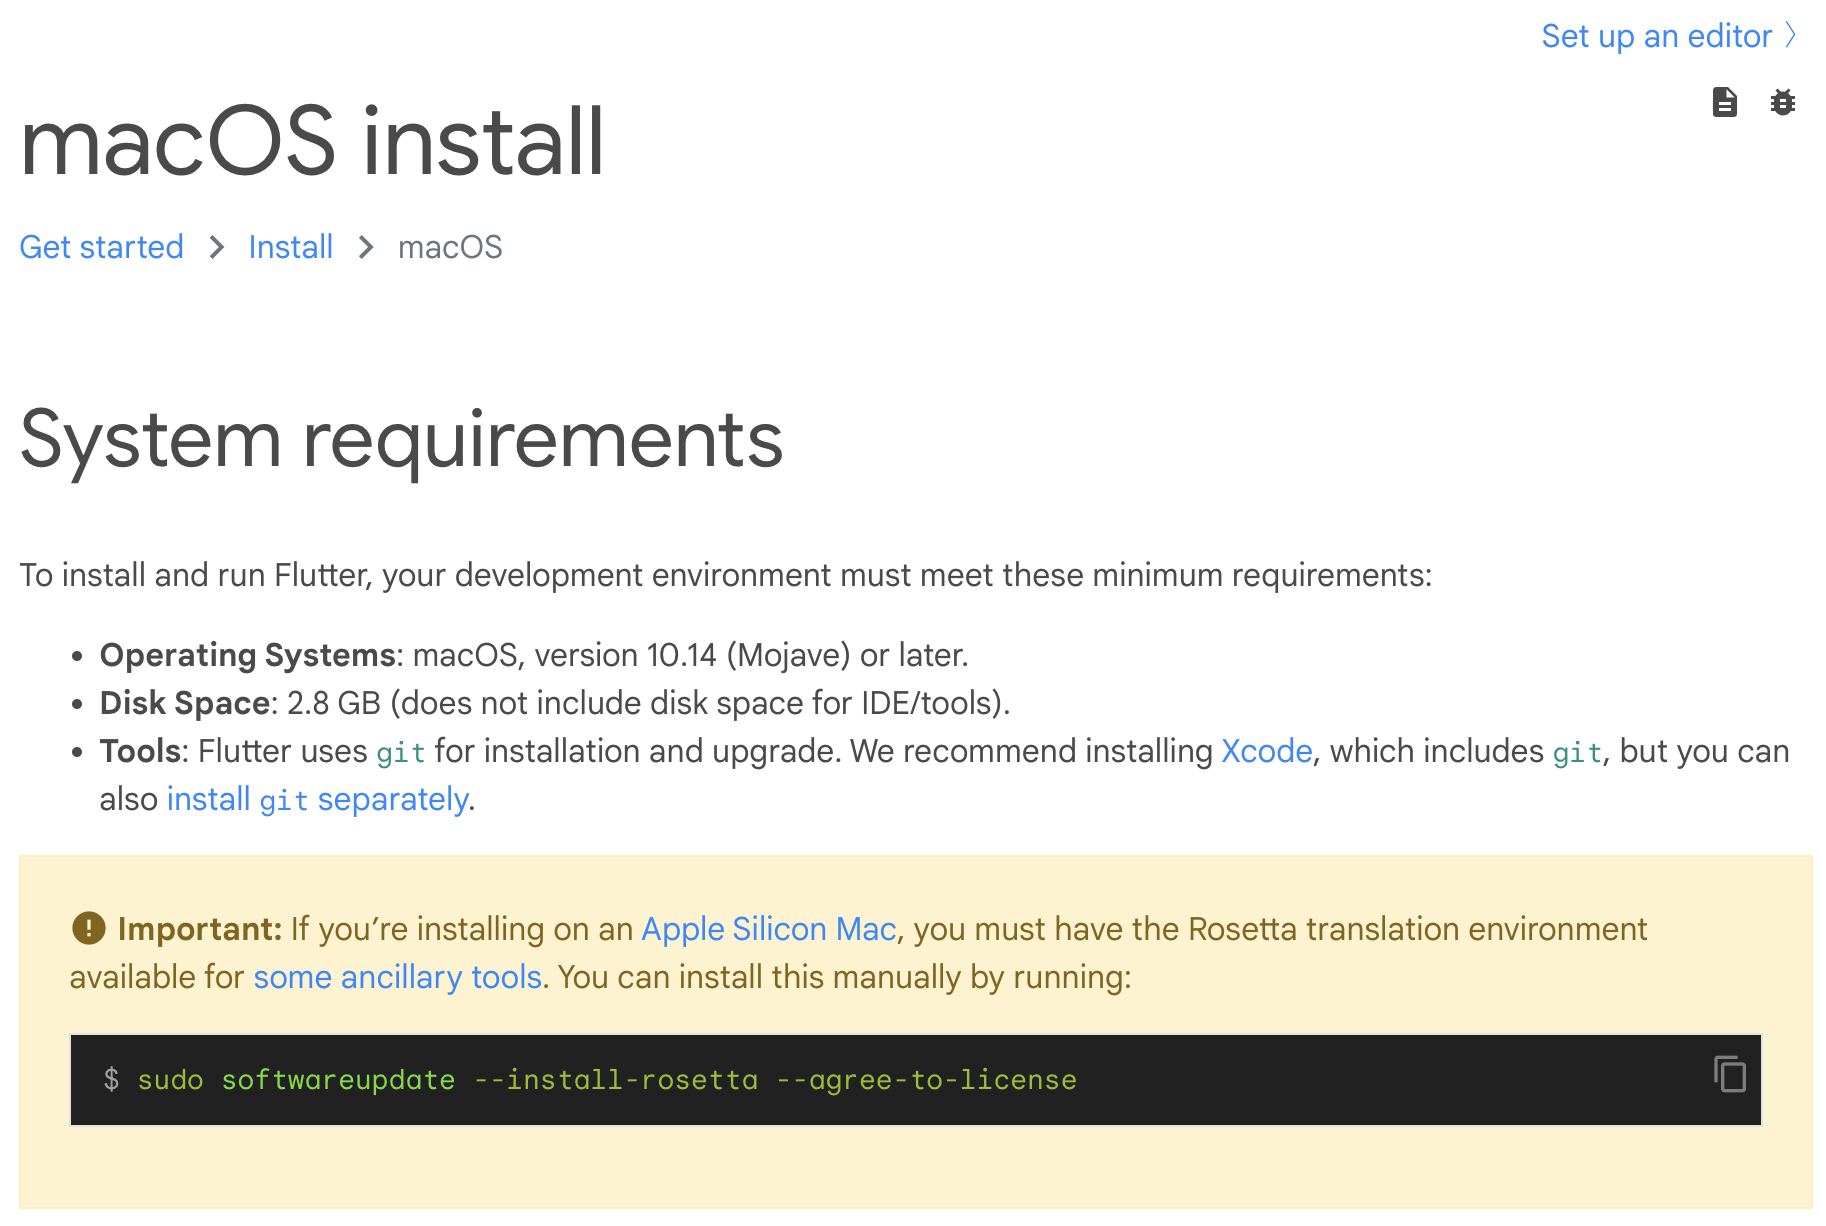Click the report issue bug icon
This screenshot has height=1226, width=1826.
coord(1782,102)
